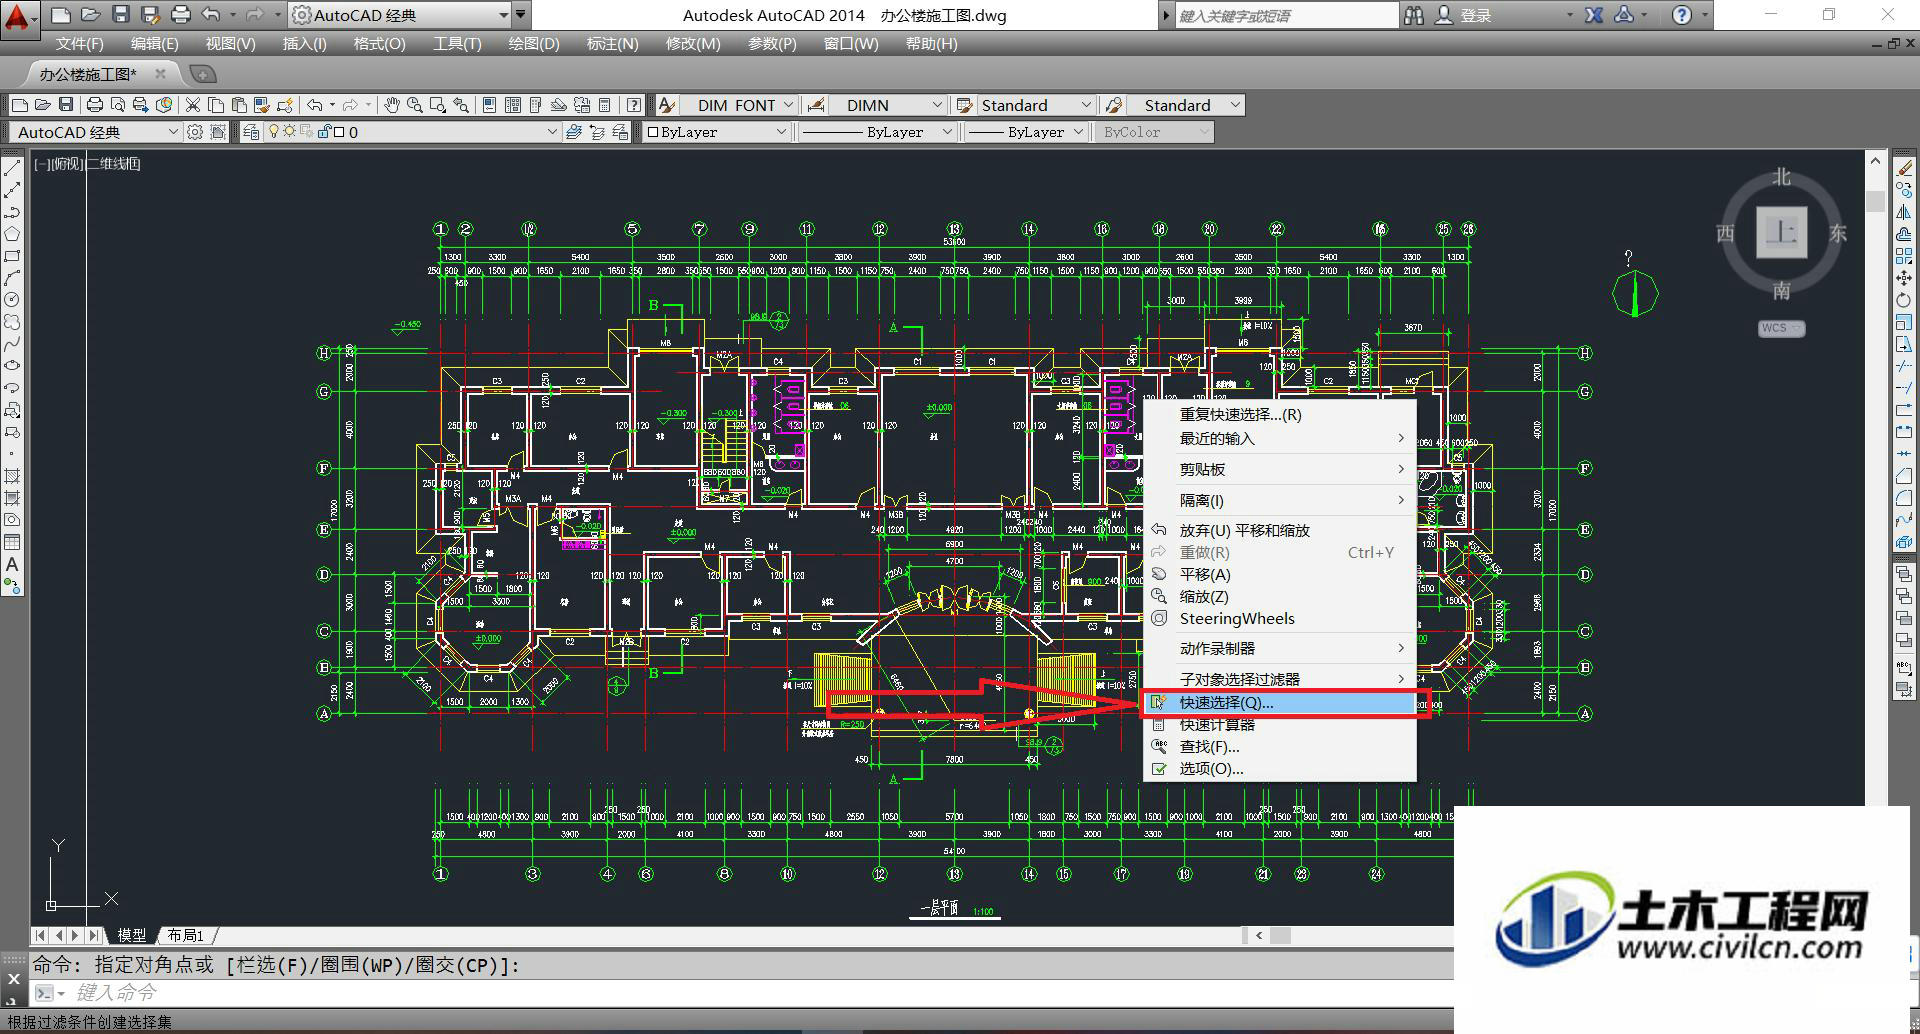Click the Cut scissors icon
Screen dimensions: 1920x1034
click(x=193, y=105)
